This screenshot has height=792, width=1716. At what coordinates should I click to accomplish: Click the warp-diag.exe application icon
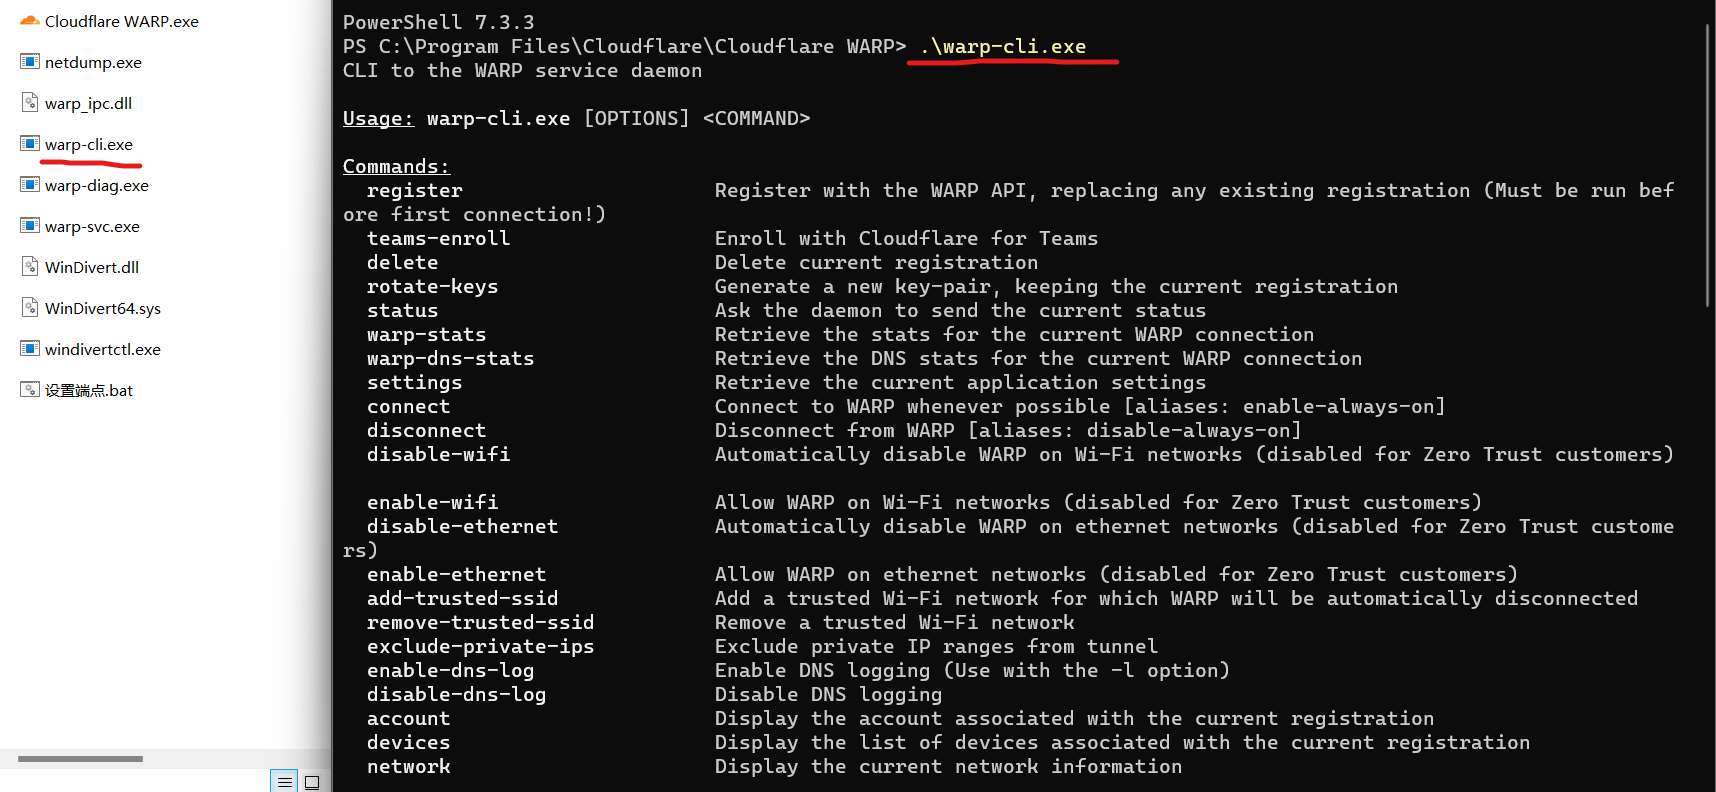click(x=29, y=184)
